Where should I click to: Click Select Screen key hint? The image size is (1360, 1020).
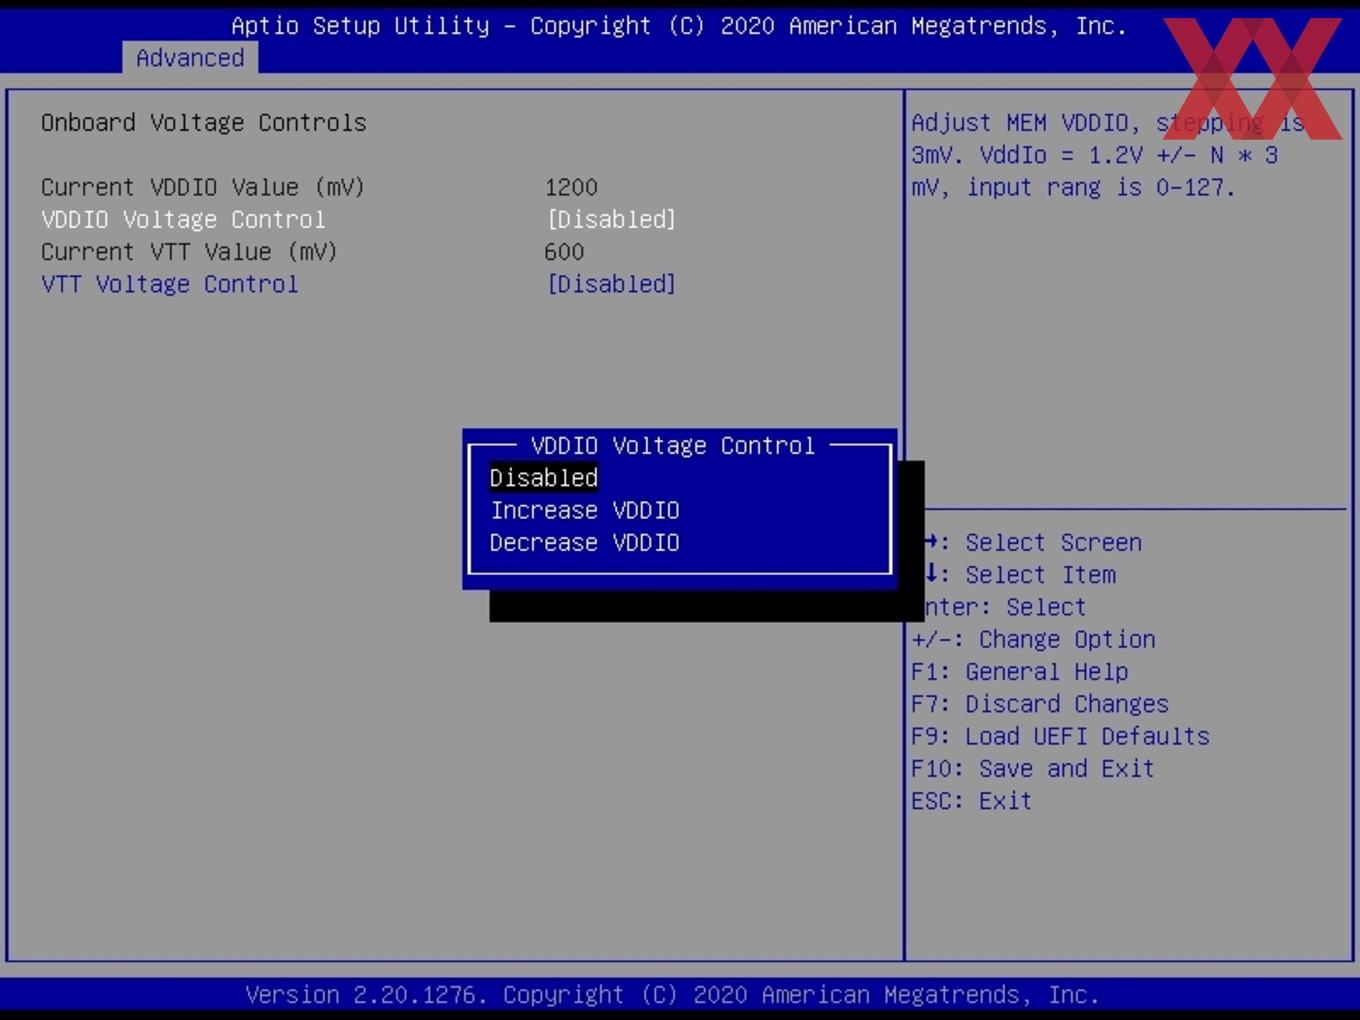click(1035, 542)
